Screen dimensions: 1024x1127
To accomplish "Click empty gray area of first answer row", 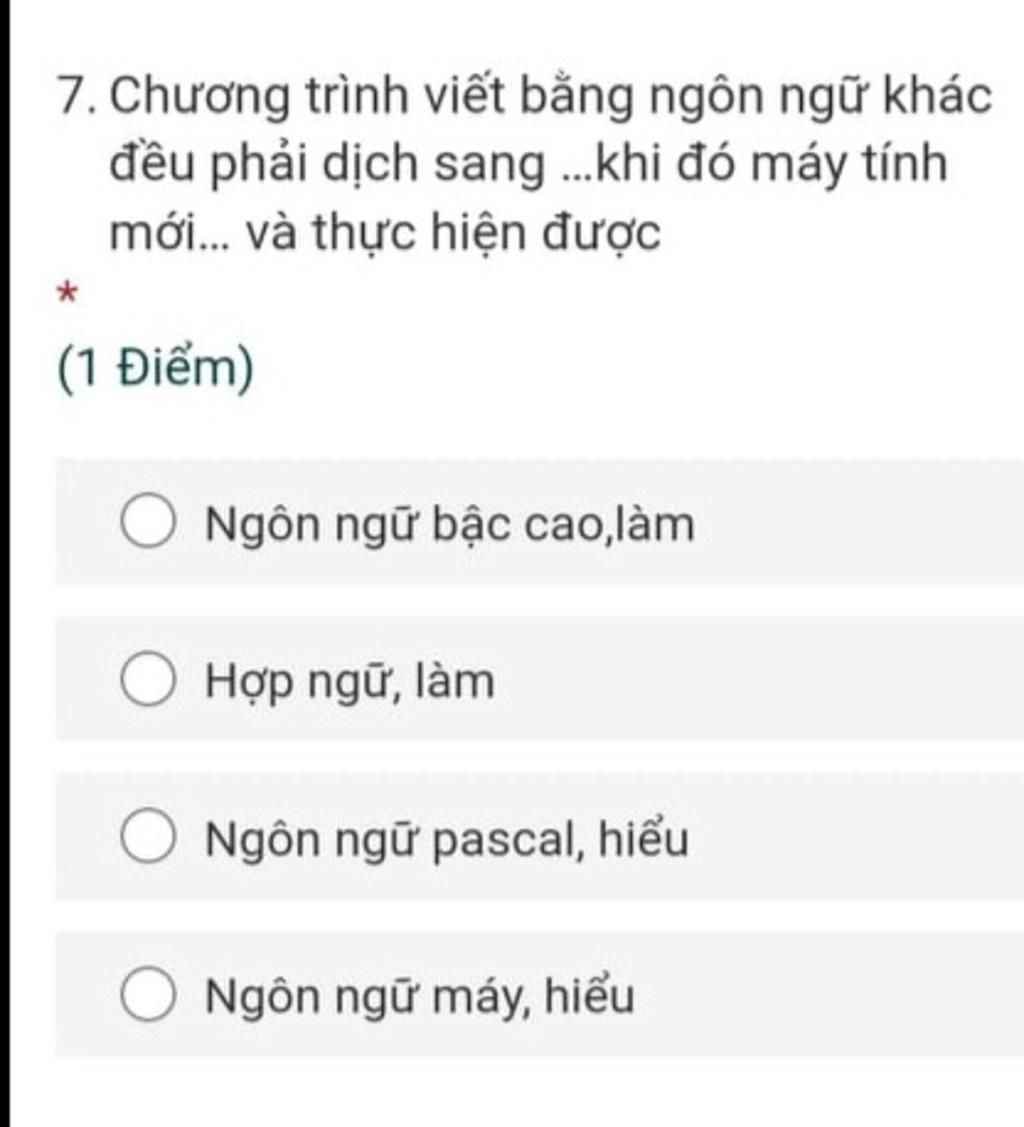I will 855,522.
